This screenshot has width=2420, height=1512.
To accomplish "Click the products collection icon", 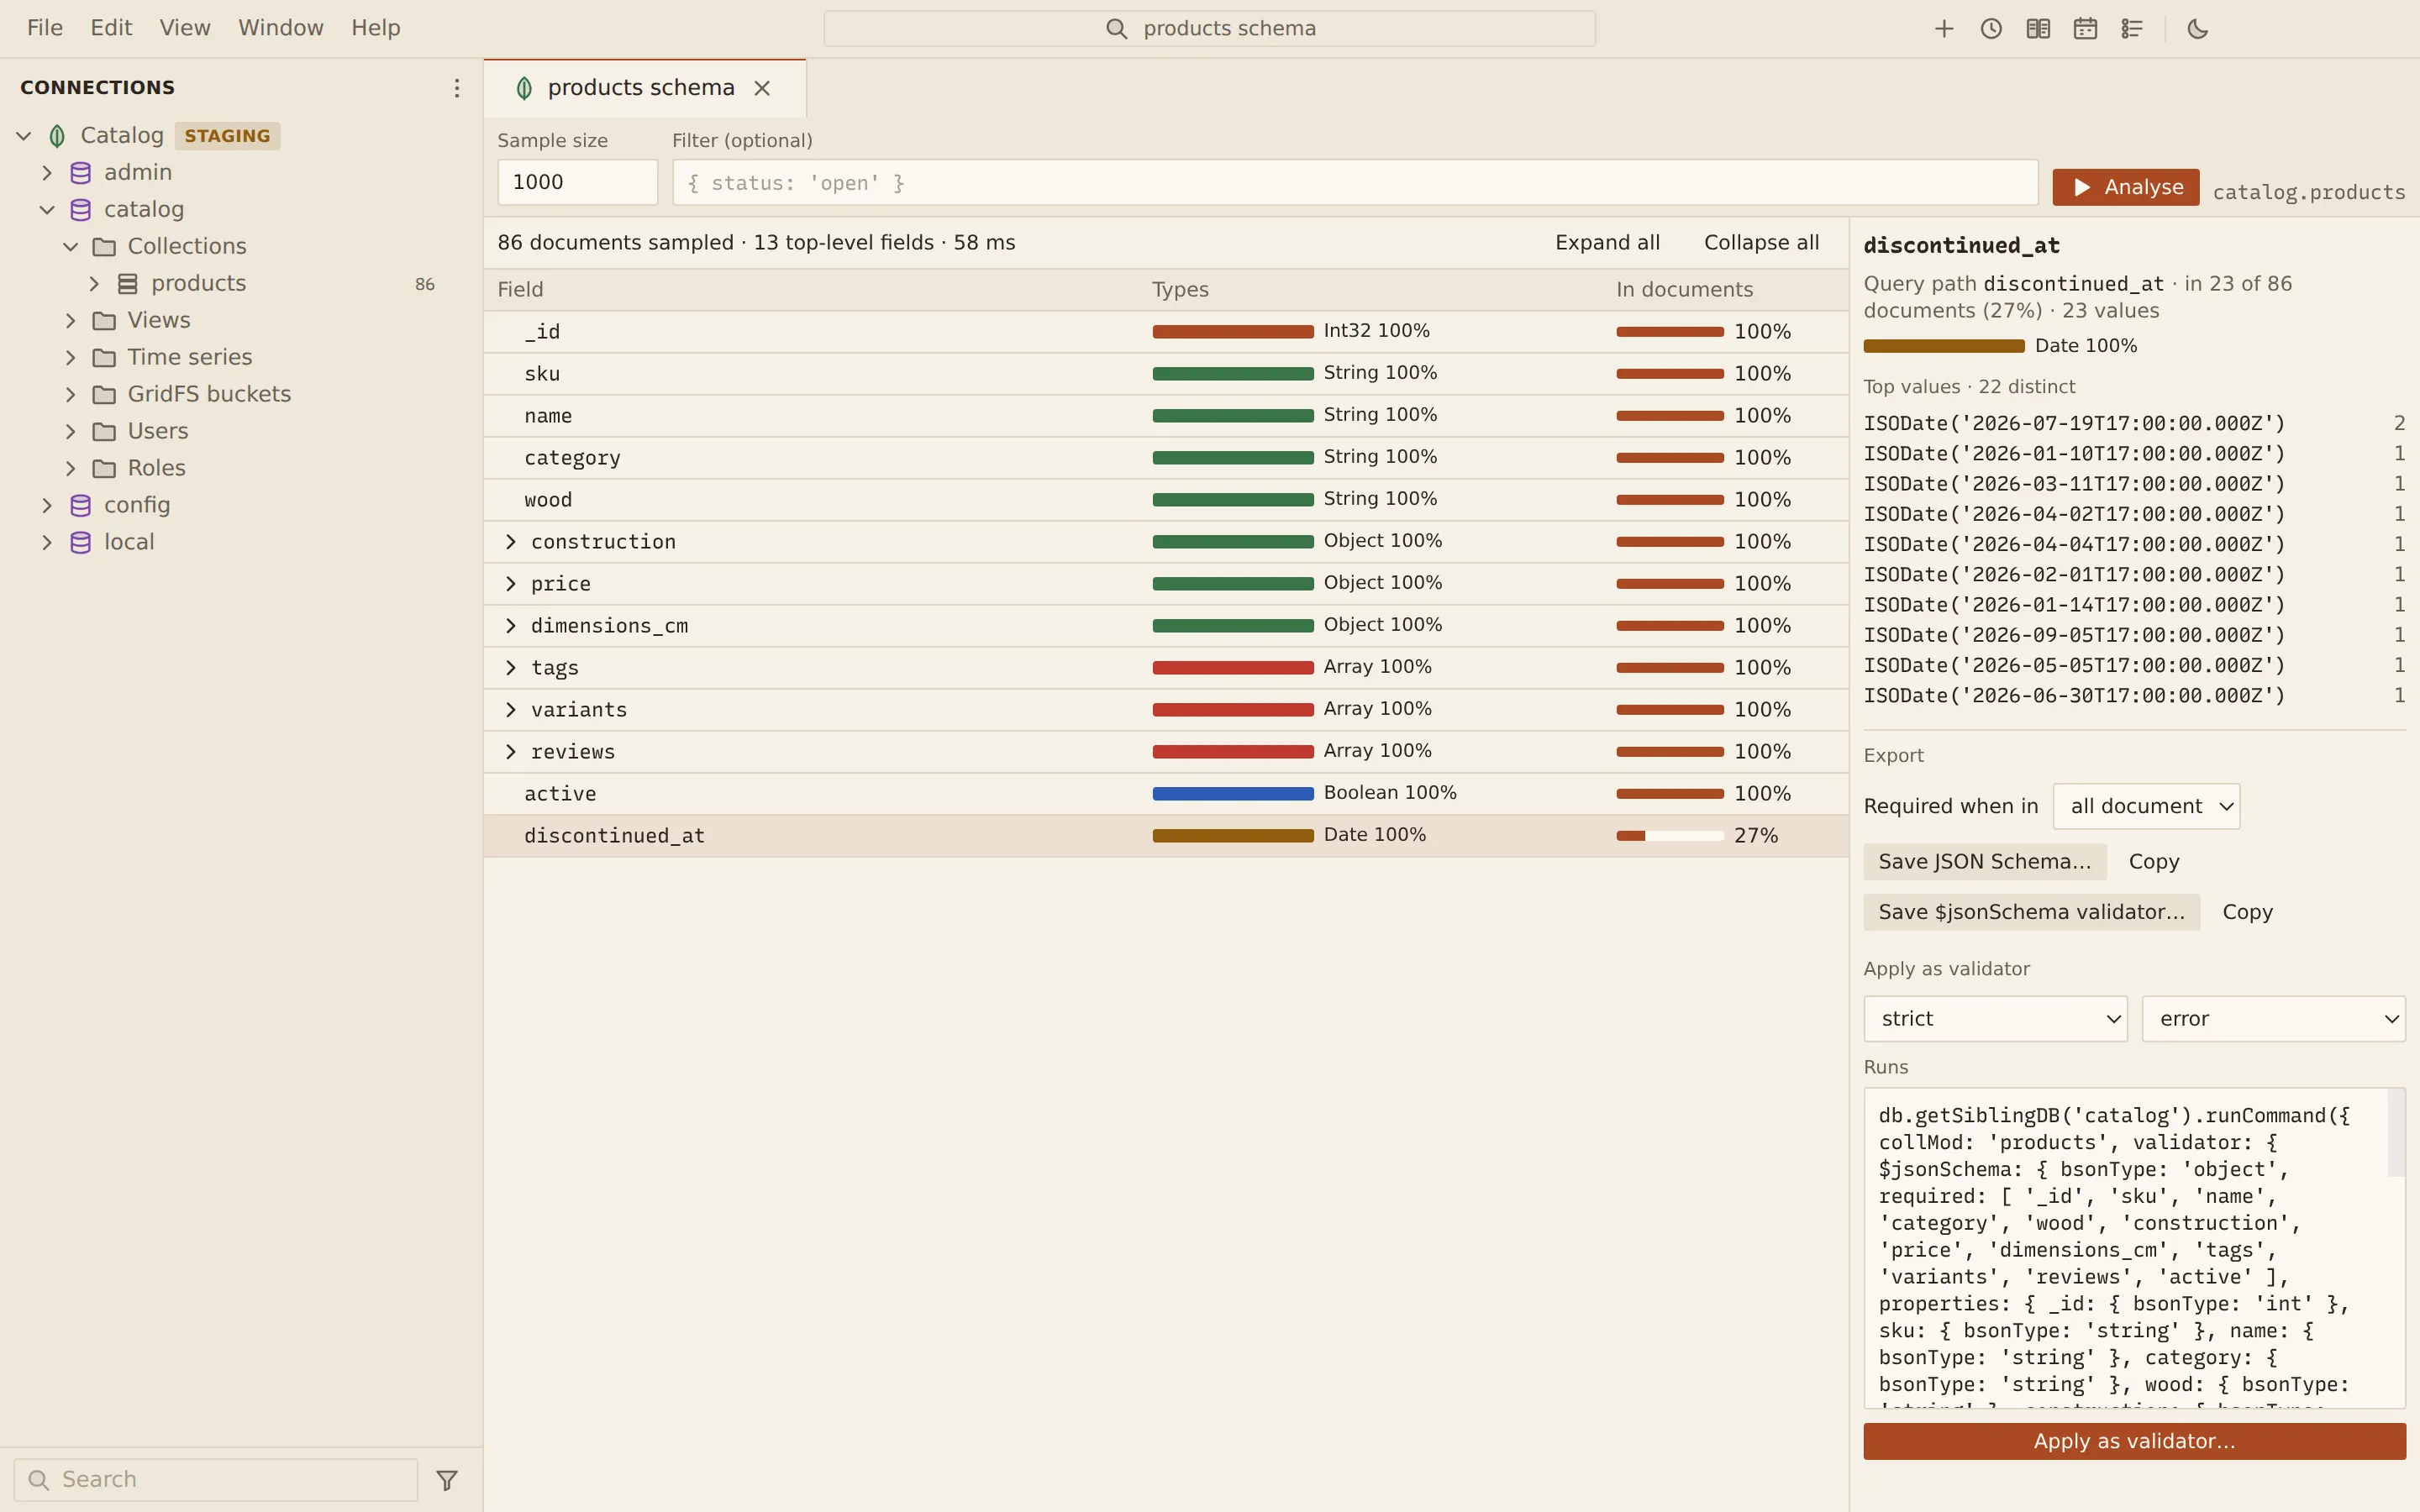I will [x=128, y=283].
